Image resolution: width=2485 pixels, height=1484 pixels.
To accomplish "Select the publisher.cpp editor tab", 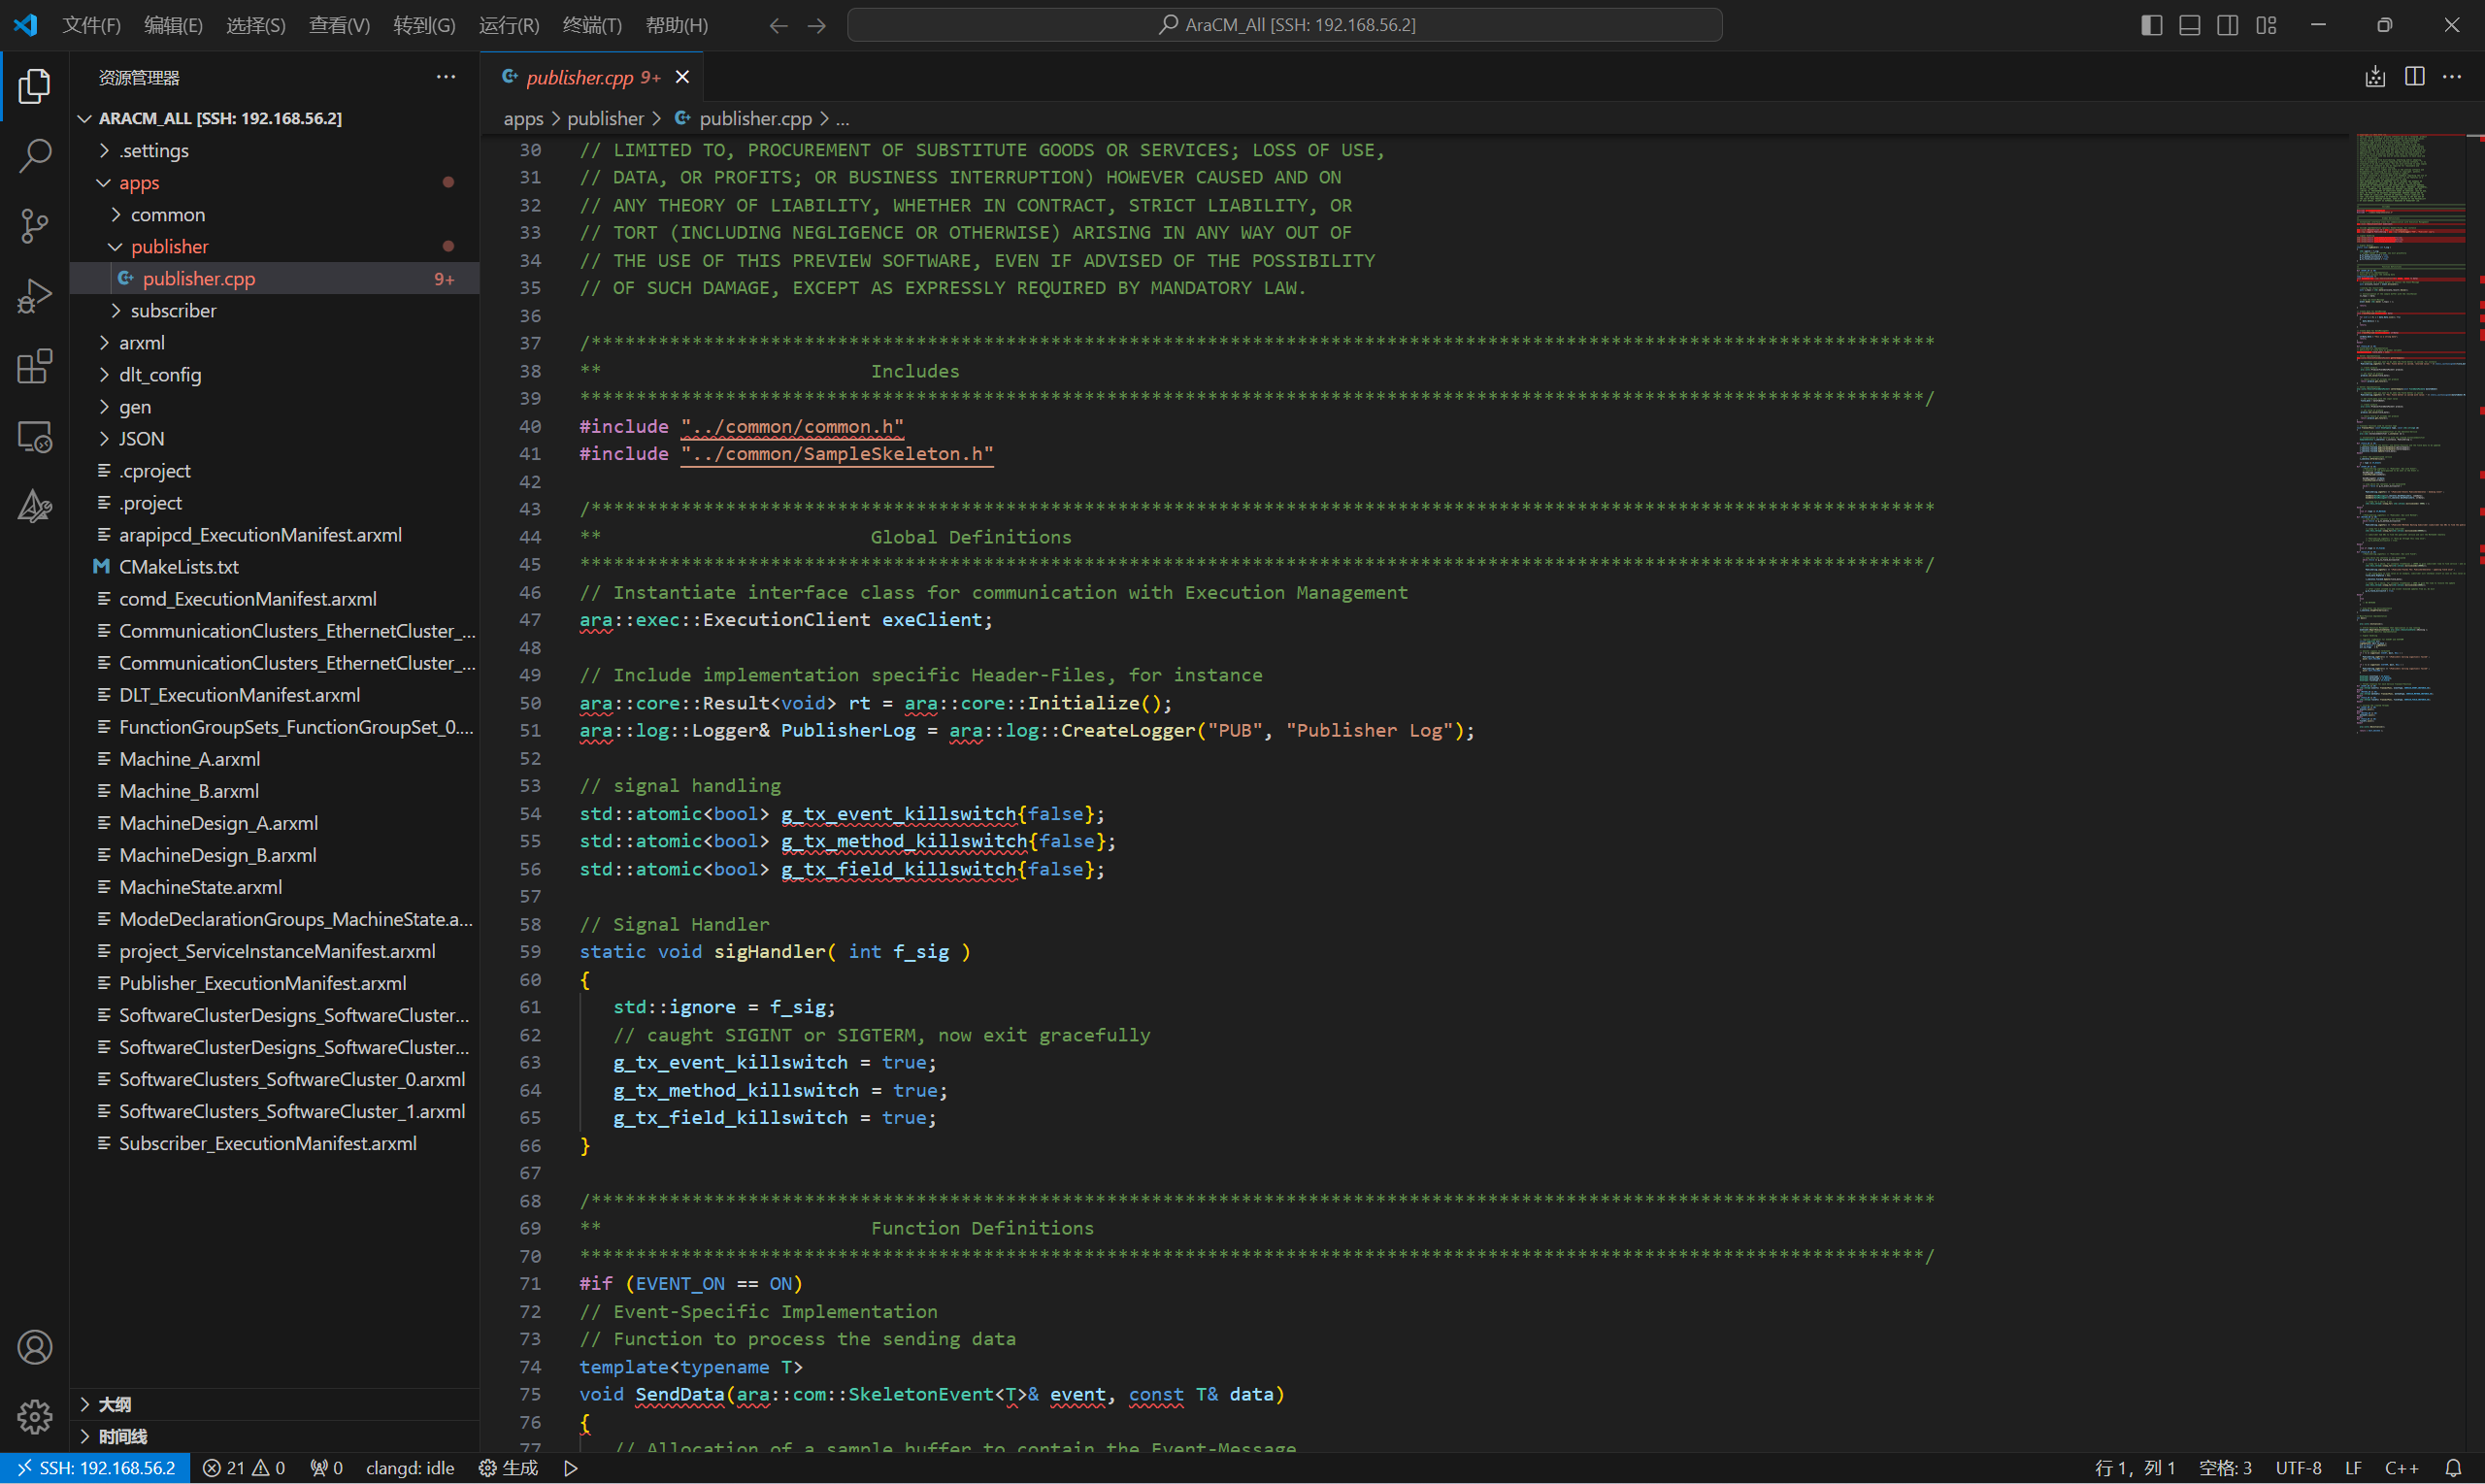I will tap(580, 77).
